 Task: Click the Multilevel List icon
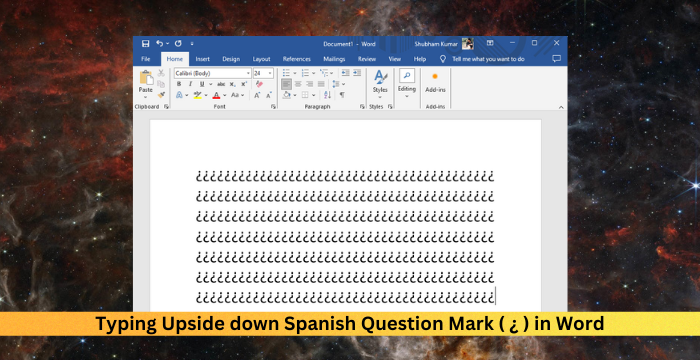click(324, 73)
